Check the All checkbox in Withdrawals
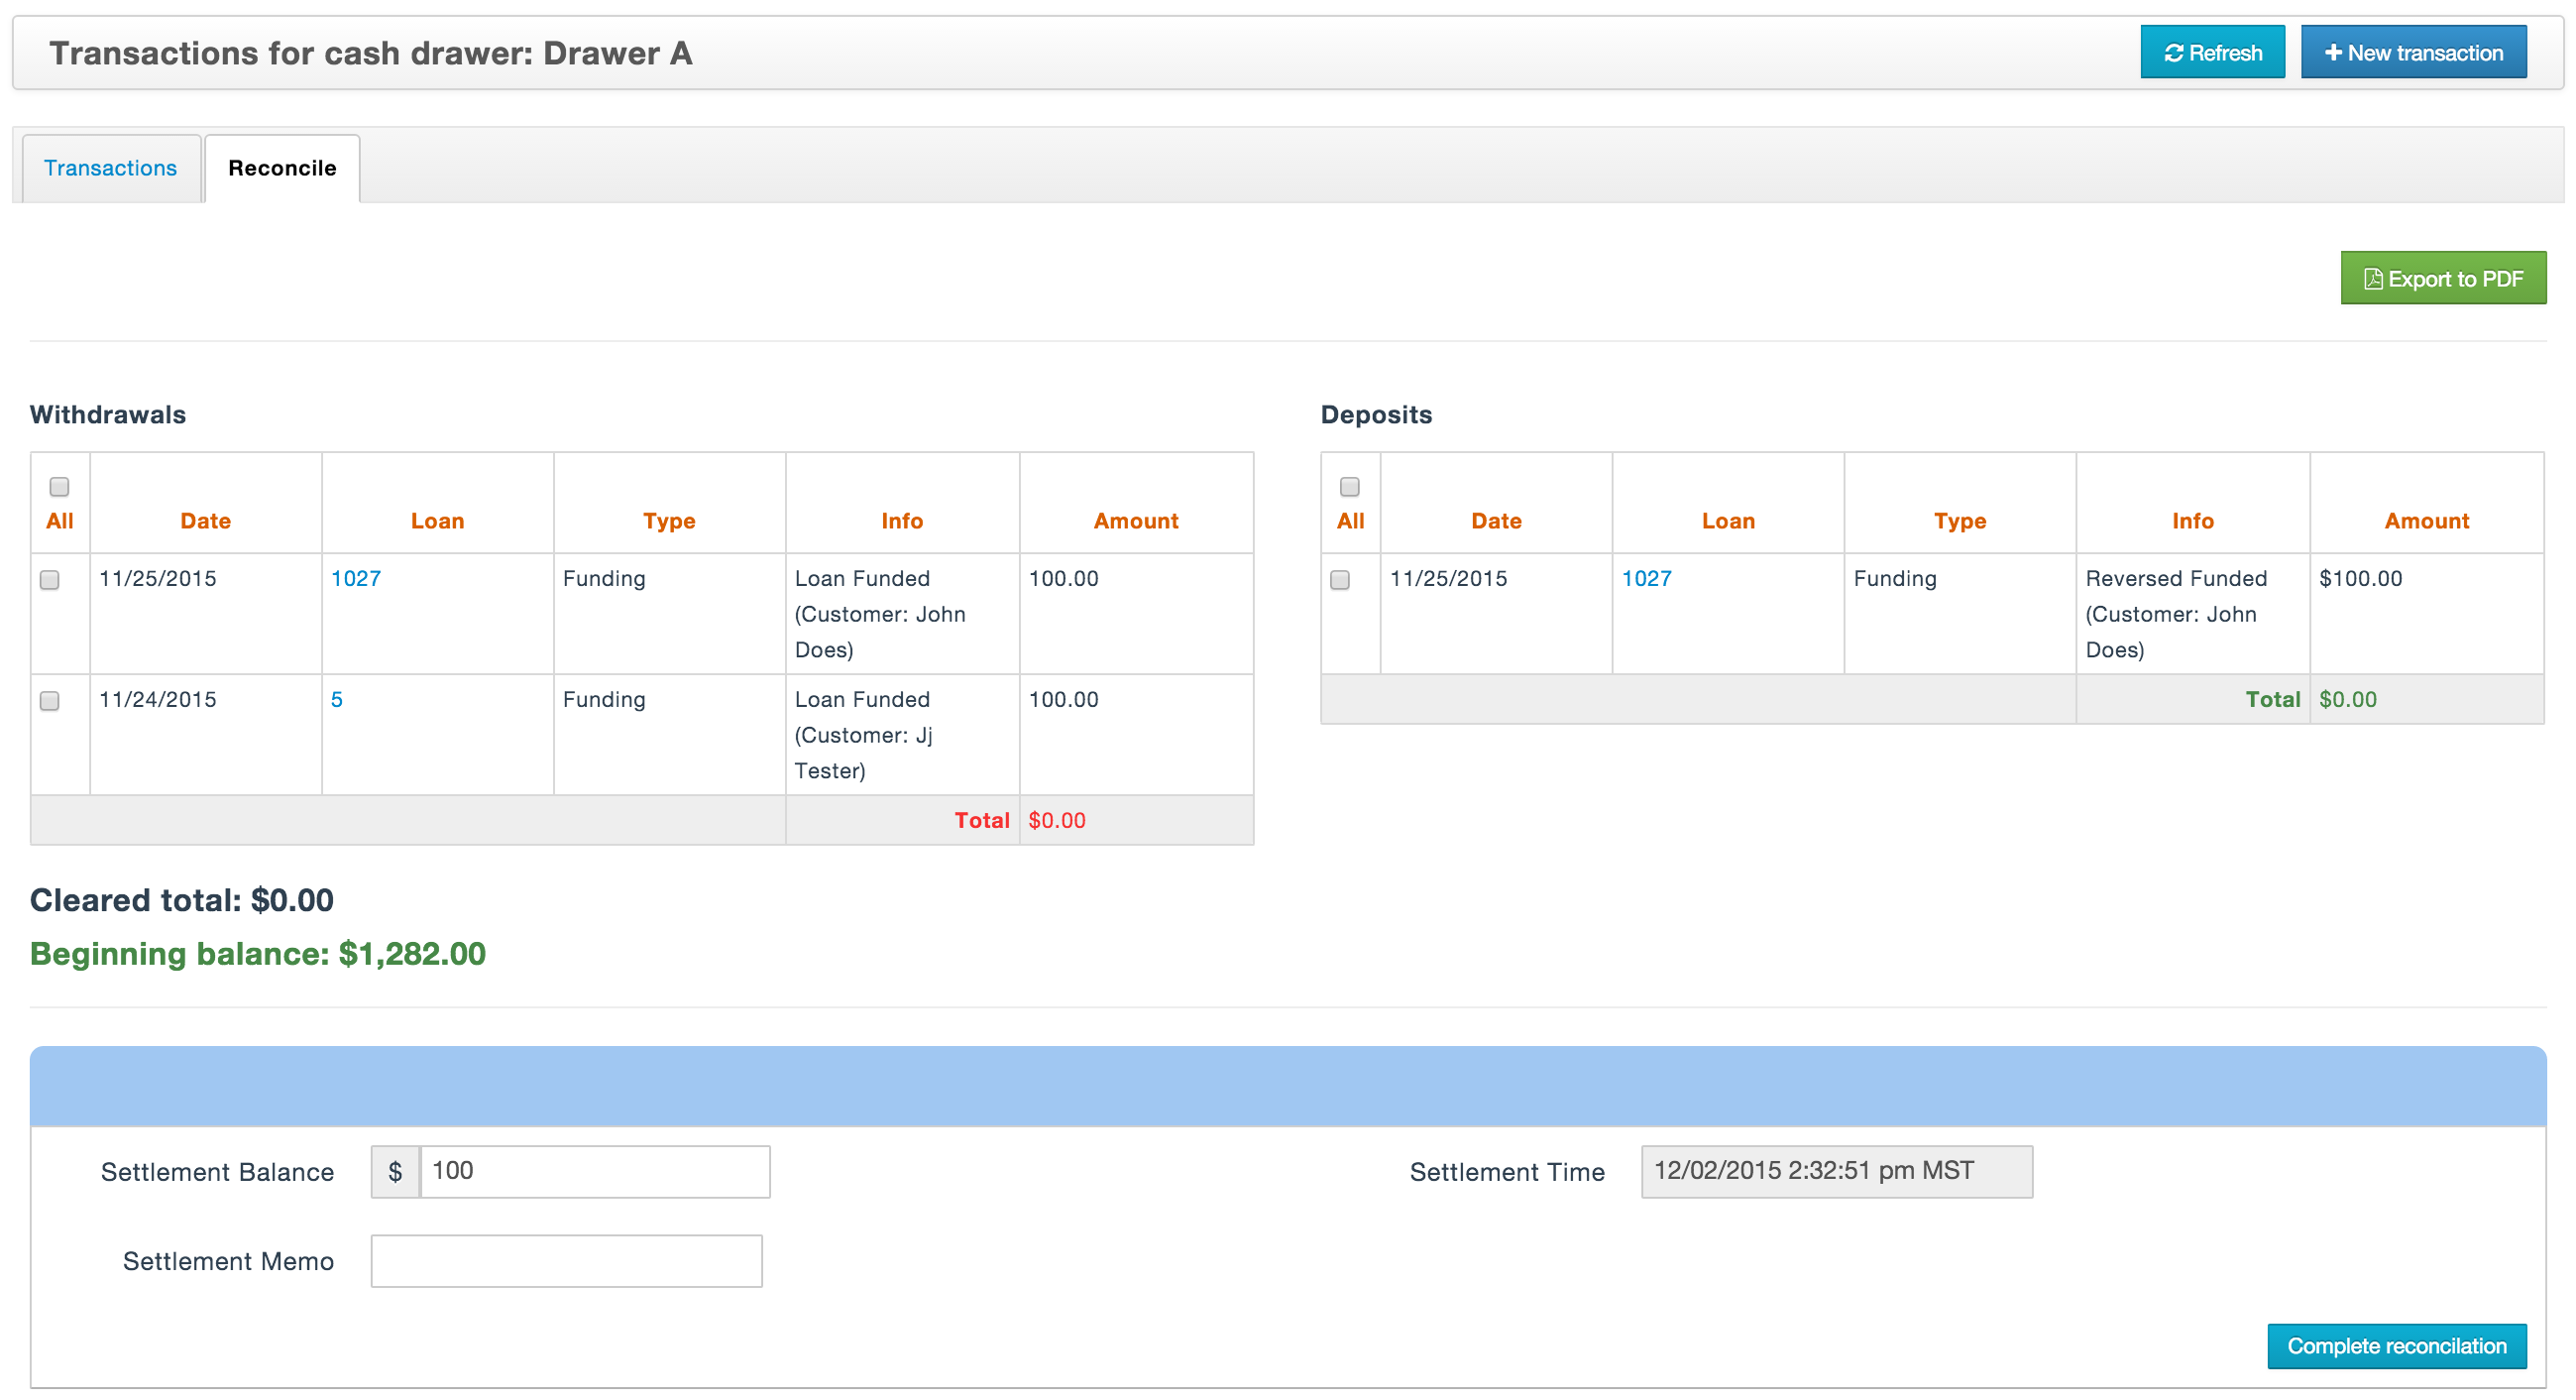Image resolution: width=2576 pixels, height=1400 pixels. (59, 487)
